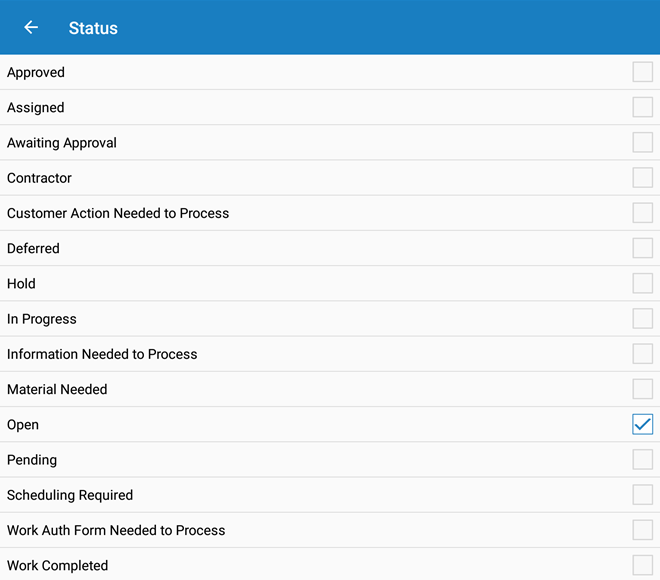Check Information Needed to Process box
Viewport: 660px width, 580px height.
[642, 354]
